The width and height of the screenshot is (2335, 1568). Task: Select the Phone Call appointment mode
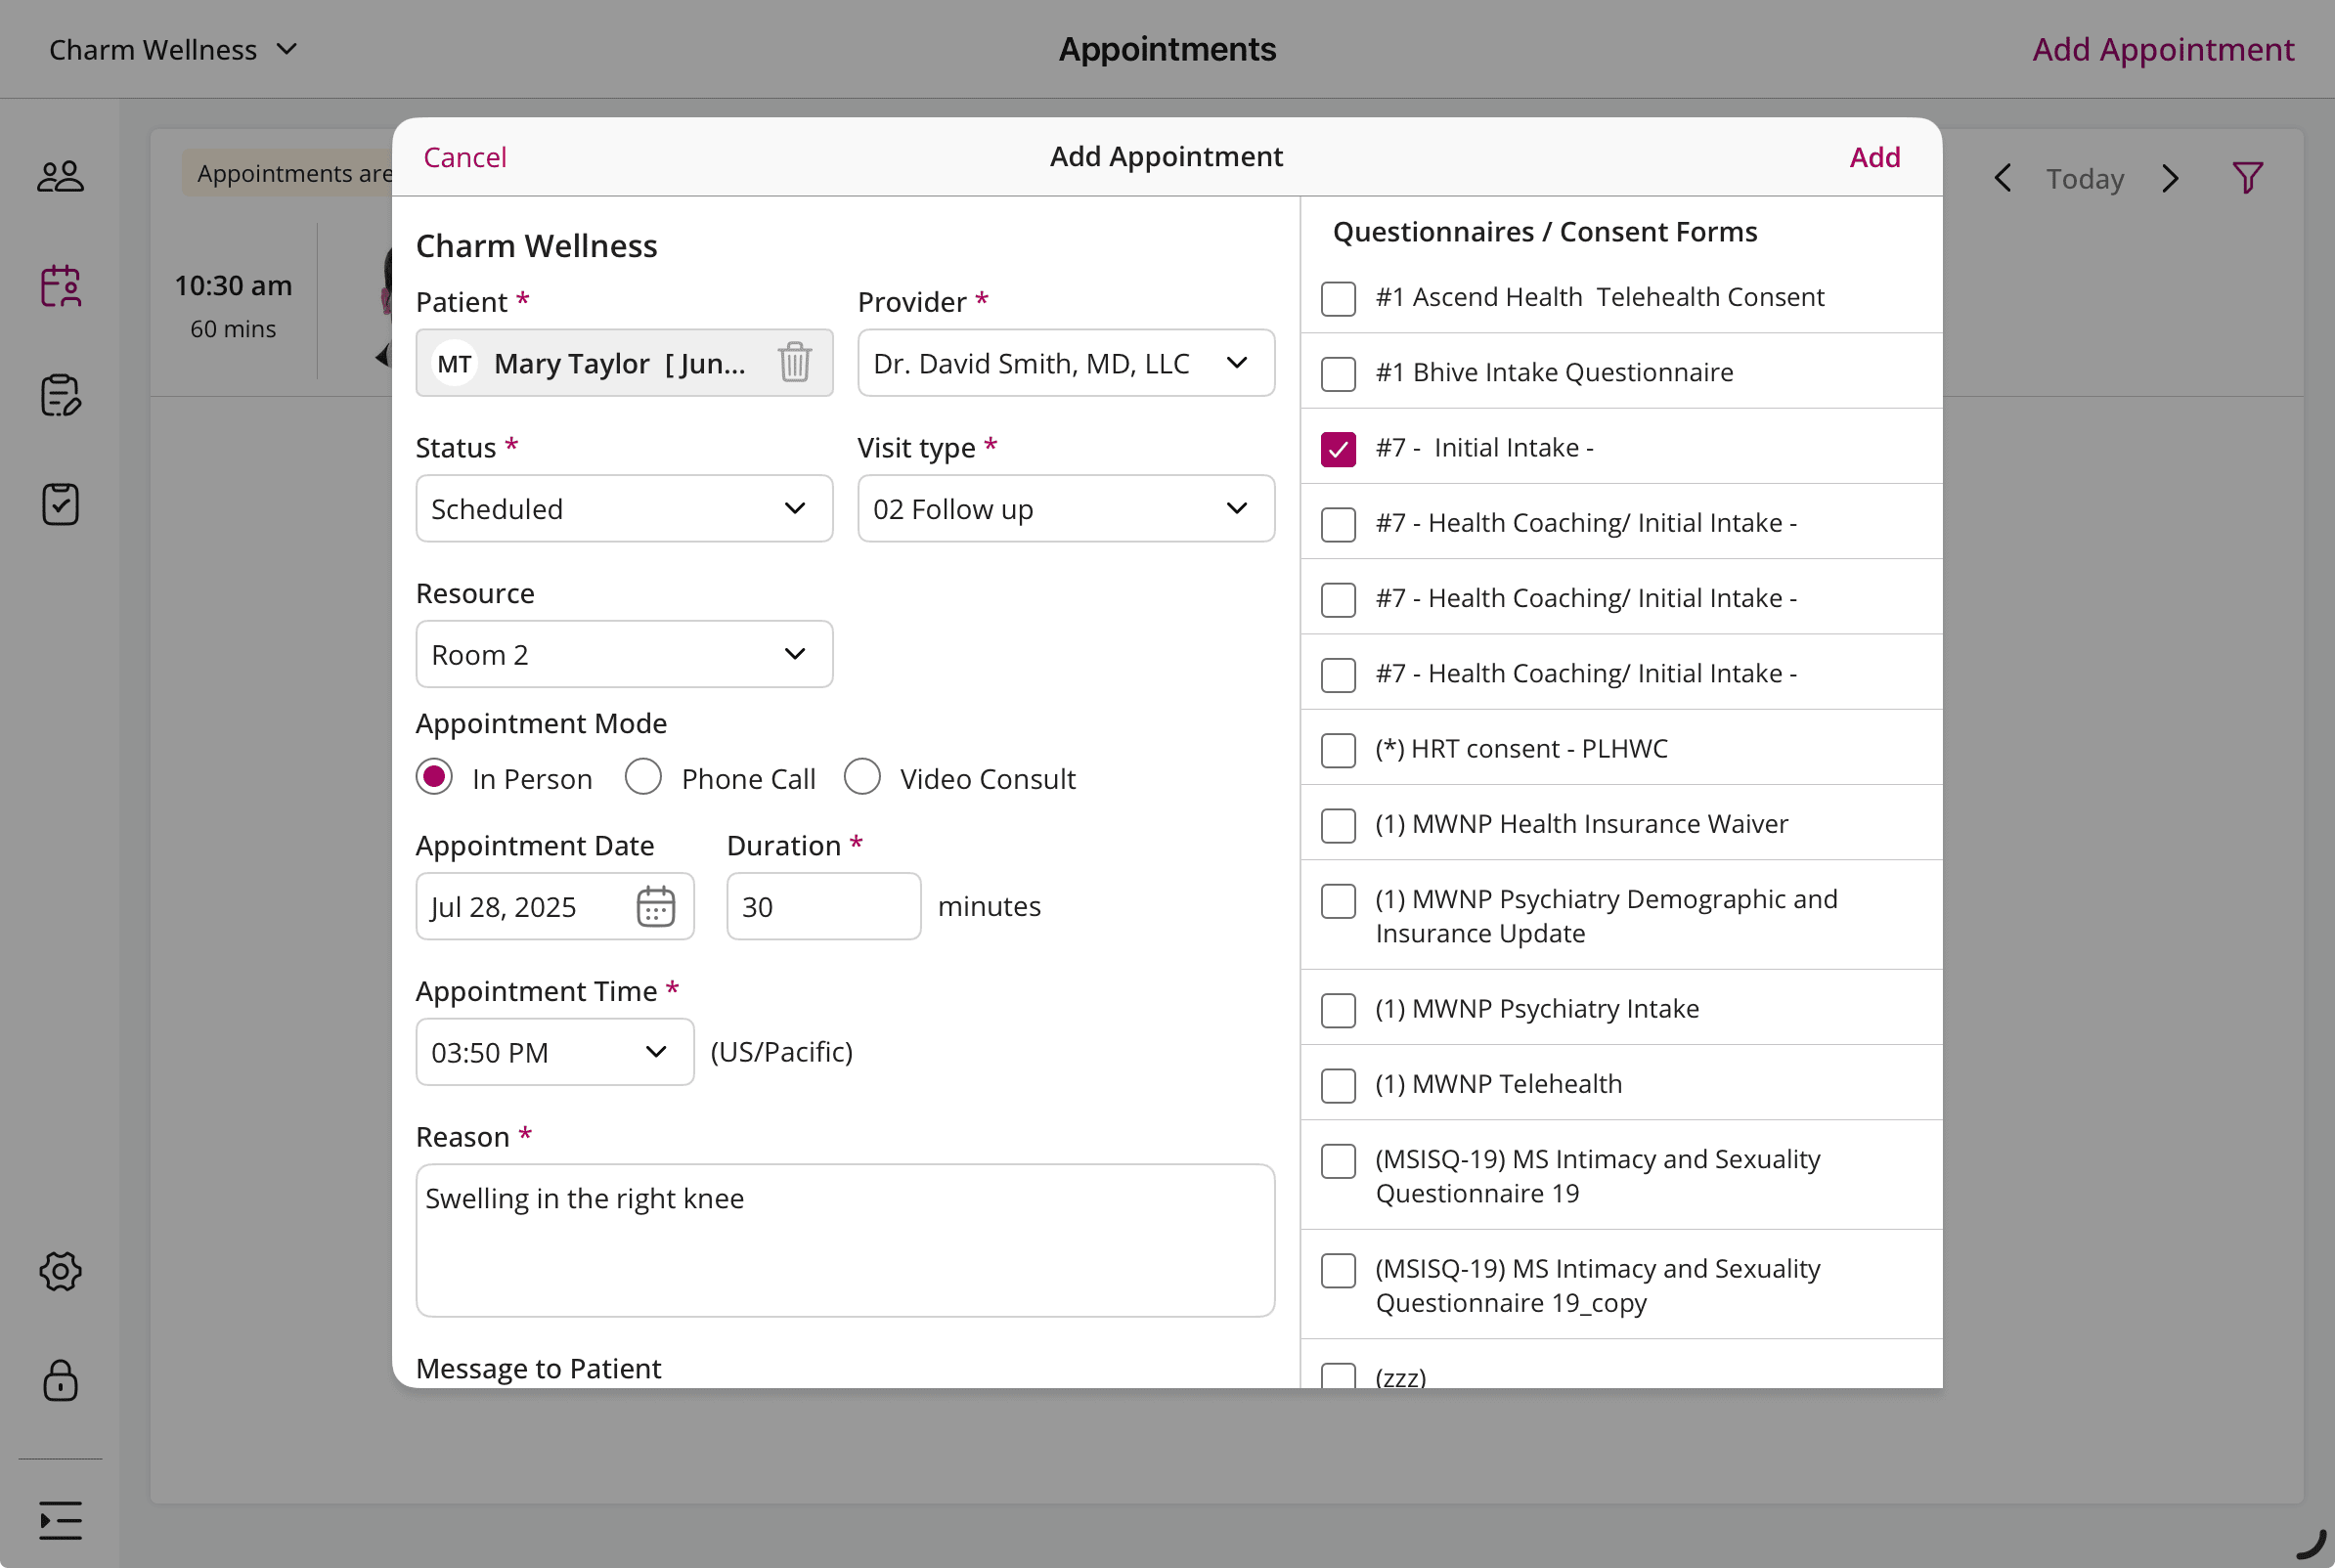pyautogui.click(x=643, y=777)
